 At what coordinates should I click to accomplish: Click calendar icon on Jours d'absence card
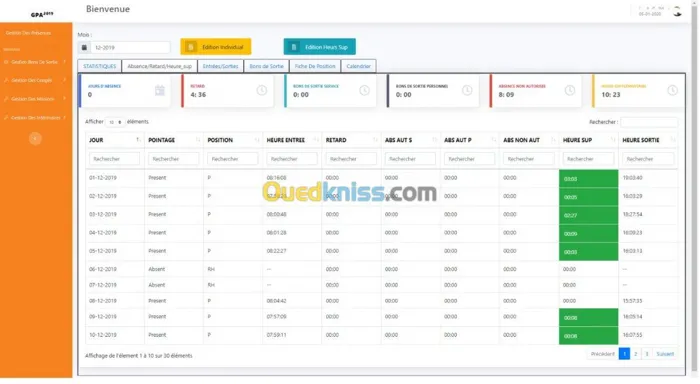160,91
